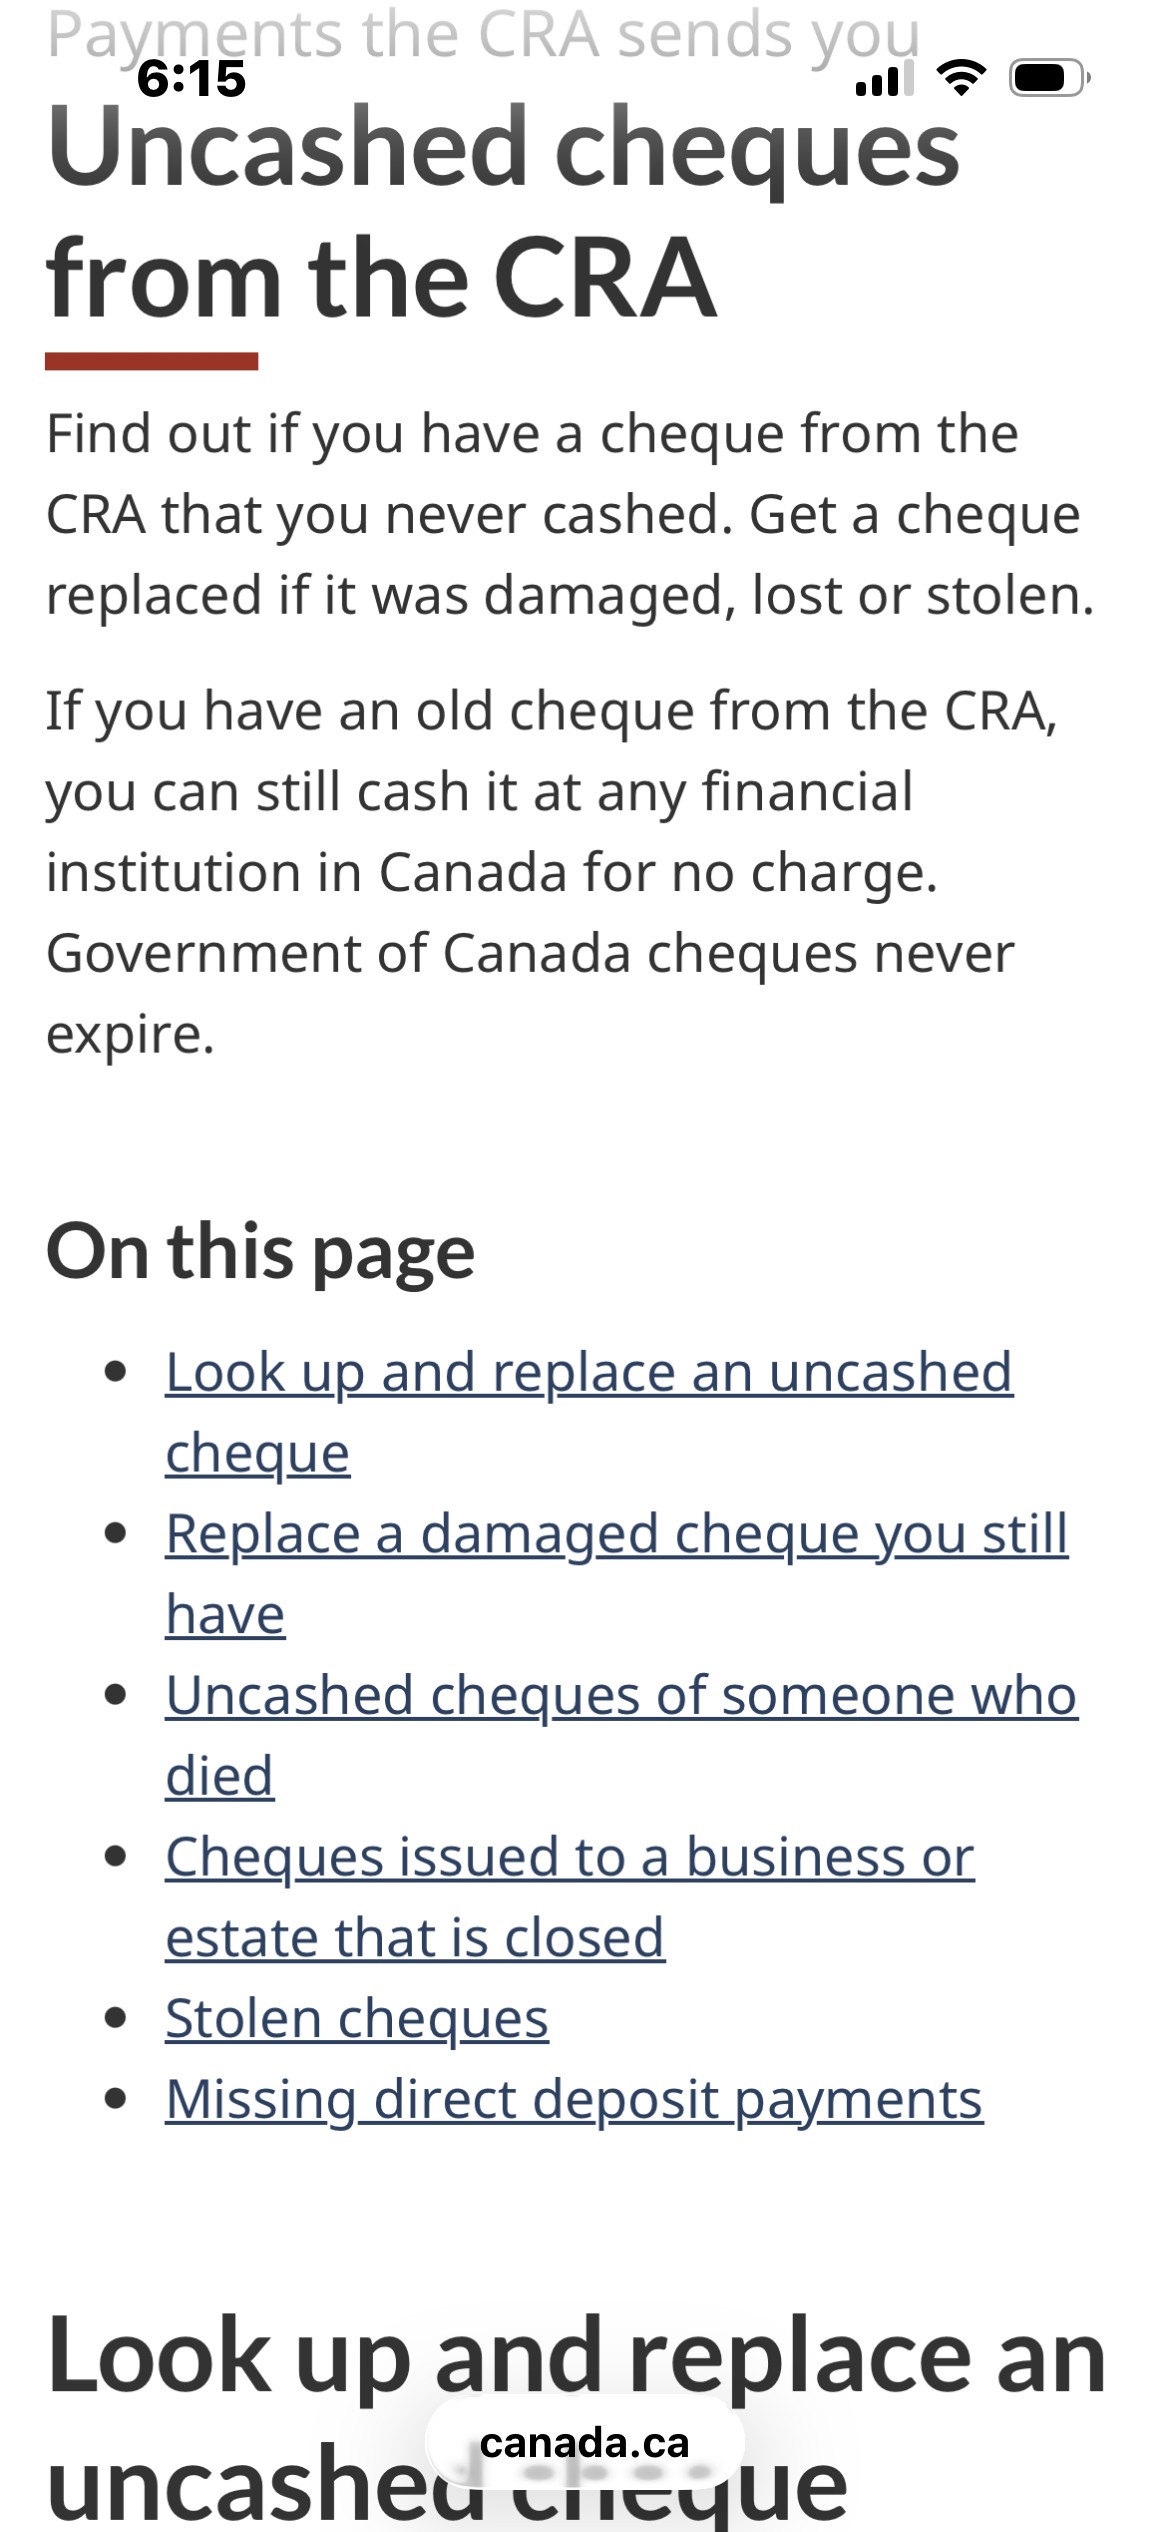Tap the bullet beside 'Missing direct deposit payments'
This screenshot has height=2532, width=1170.
(x=116, y=2098)
